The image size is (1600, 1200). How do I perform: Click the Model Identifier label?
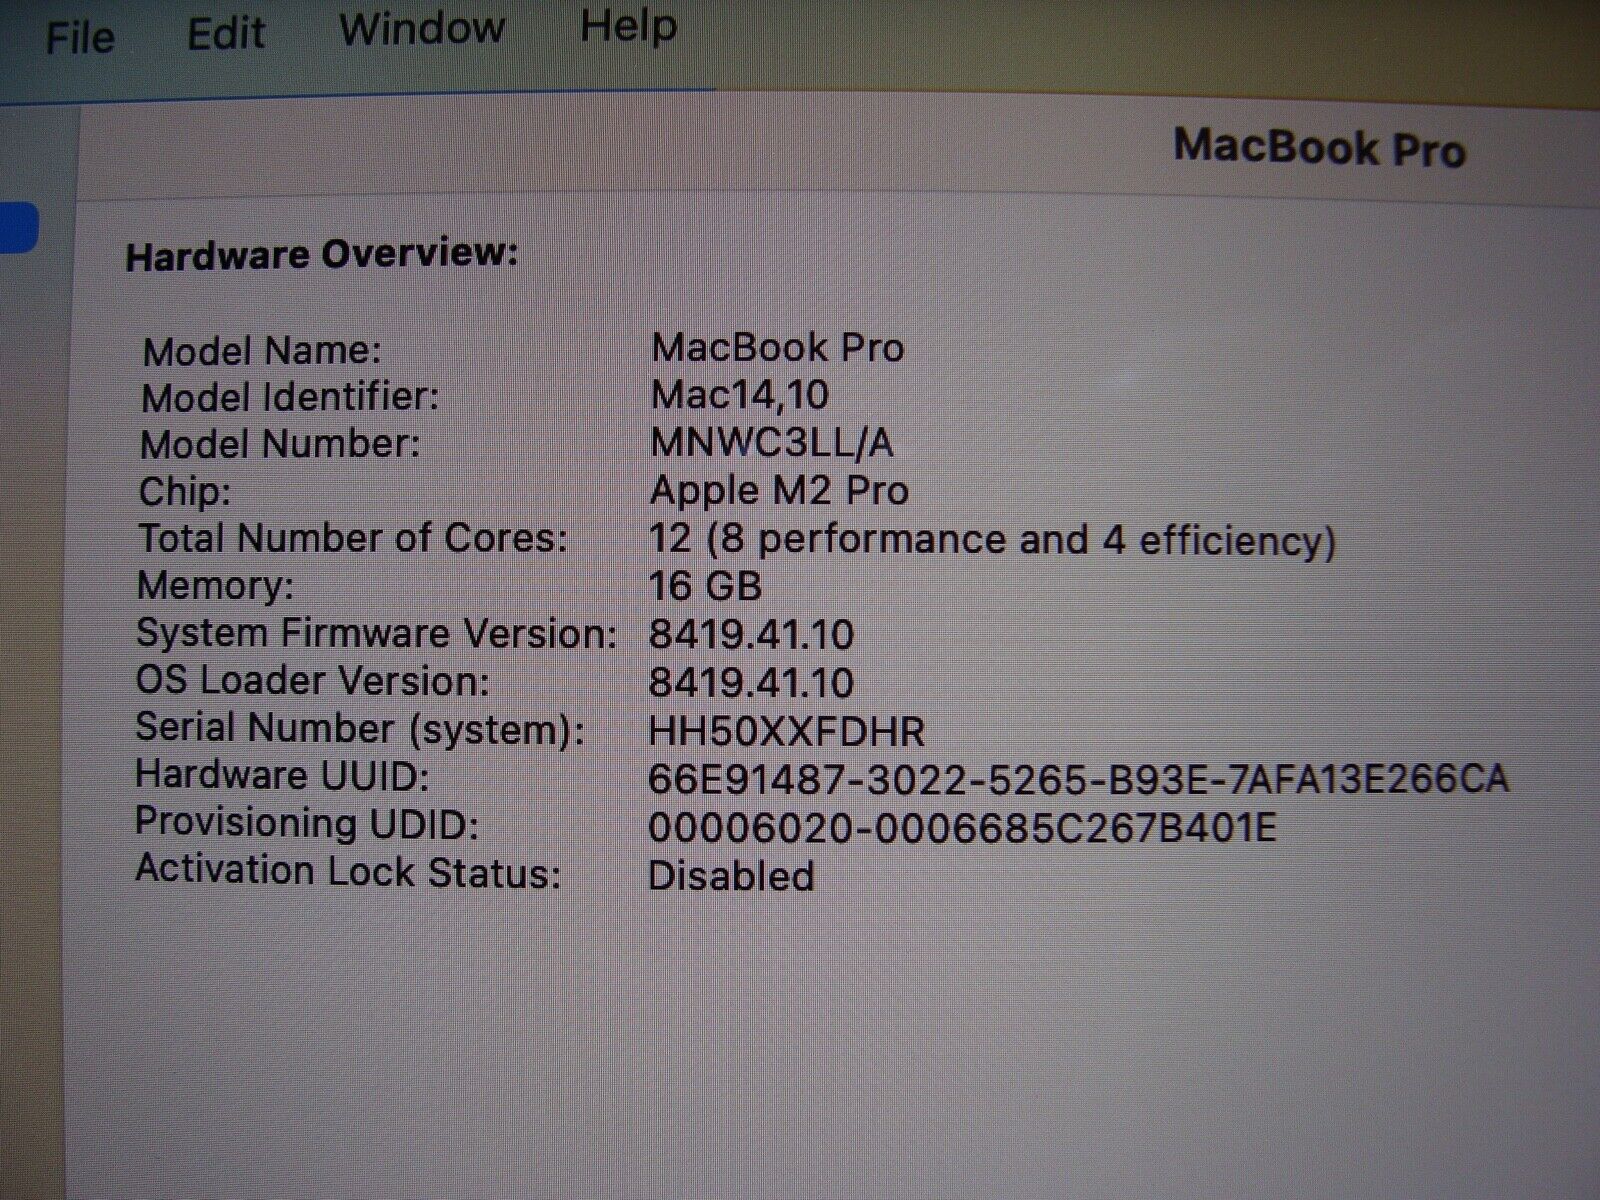pos(290,398)
